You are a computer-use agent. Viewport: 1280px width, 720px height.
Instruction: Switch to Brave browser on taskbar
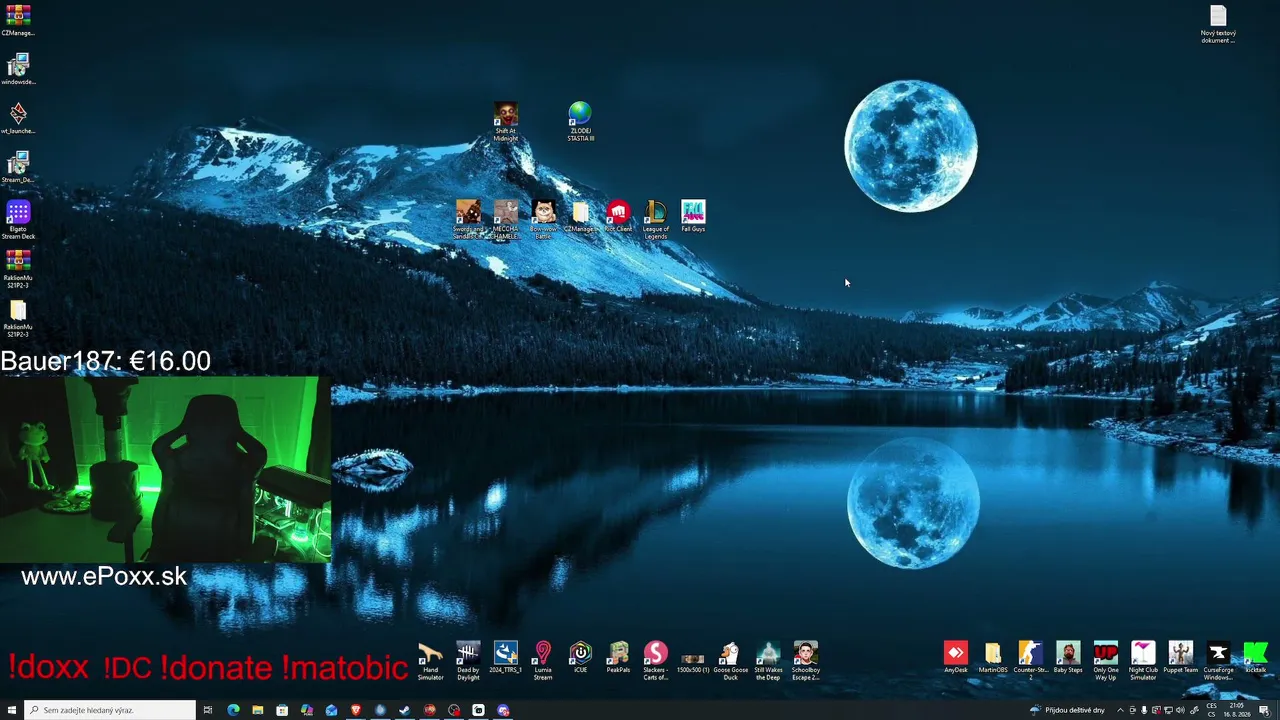pyautogui.click(x=356, y=710)
